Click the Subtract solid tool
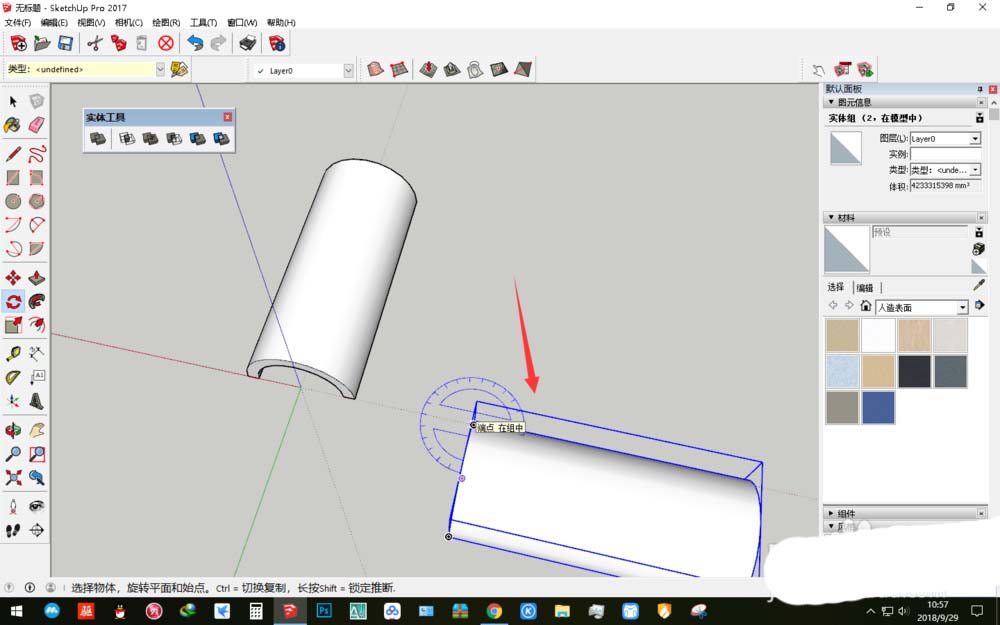The image size is (1000, 625). click(174, 138)
